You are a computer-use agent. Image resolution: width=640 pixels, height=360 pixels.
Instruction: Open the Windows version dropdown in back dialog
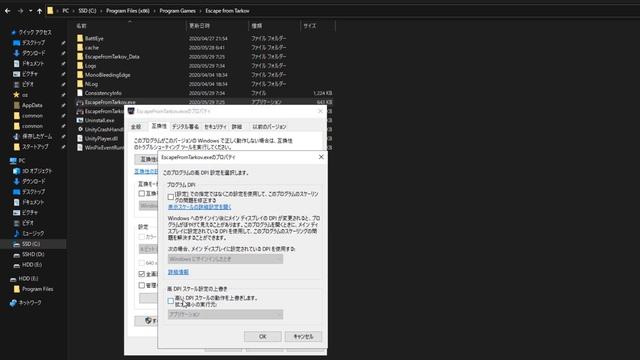pyautogui.click(x=148, y=206)
